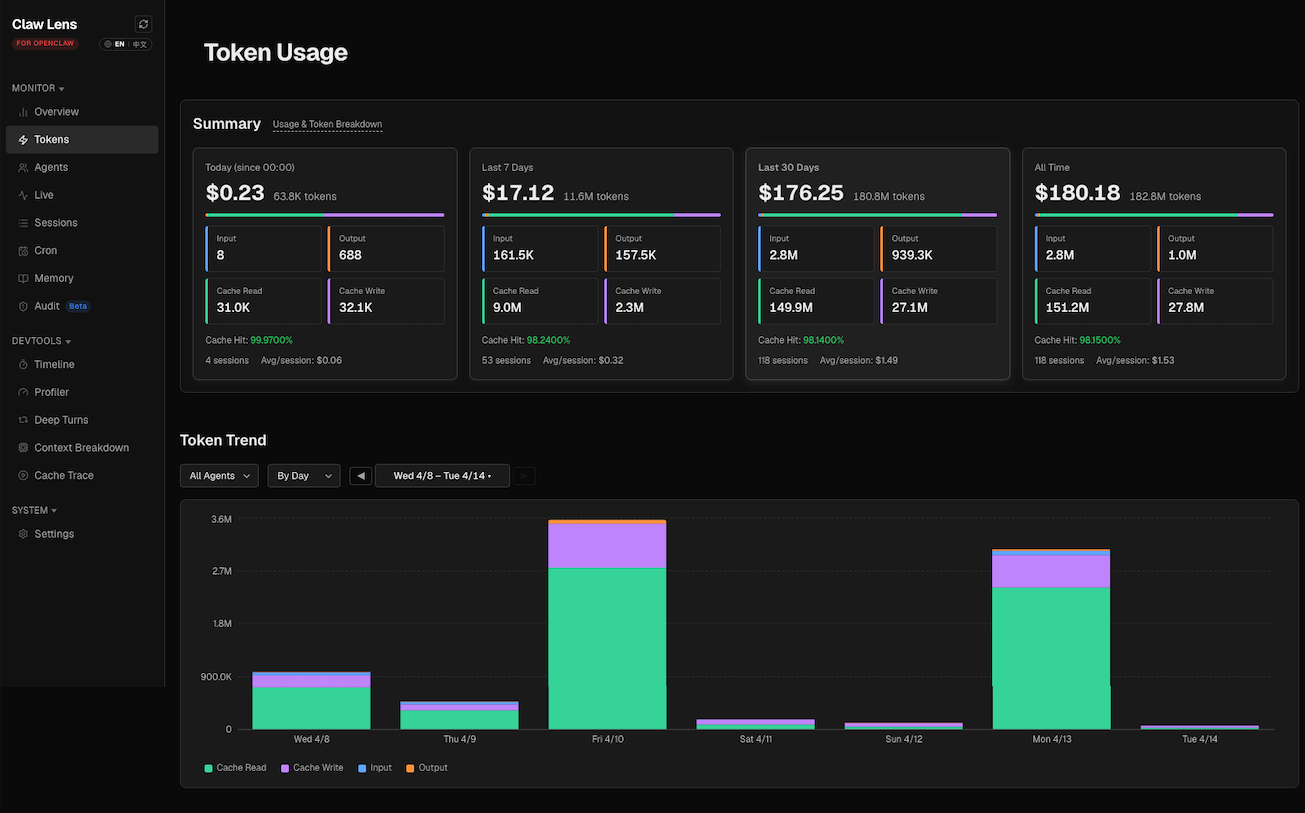Open the All Agents dropdown

pos(219,476)
